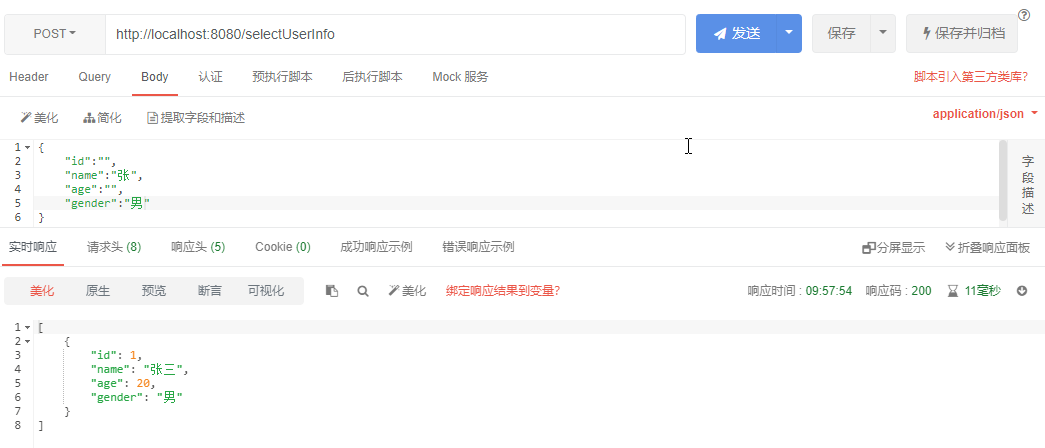Open the 响应头 (5) tab
The width and height of the screenshot is (1045, 448).
[x=198, y=247]
